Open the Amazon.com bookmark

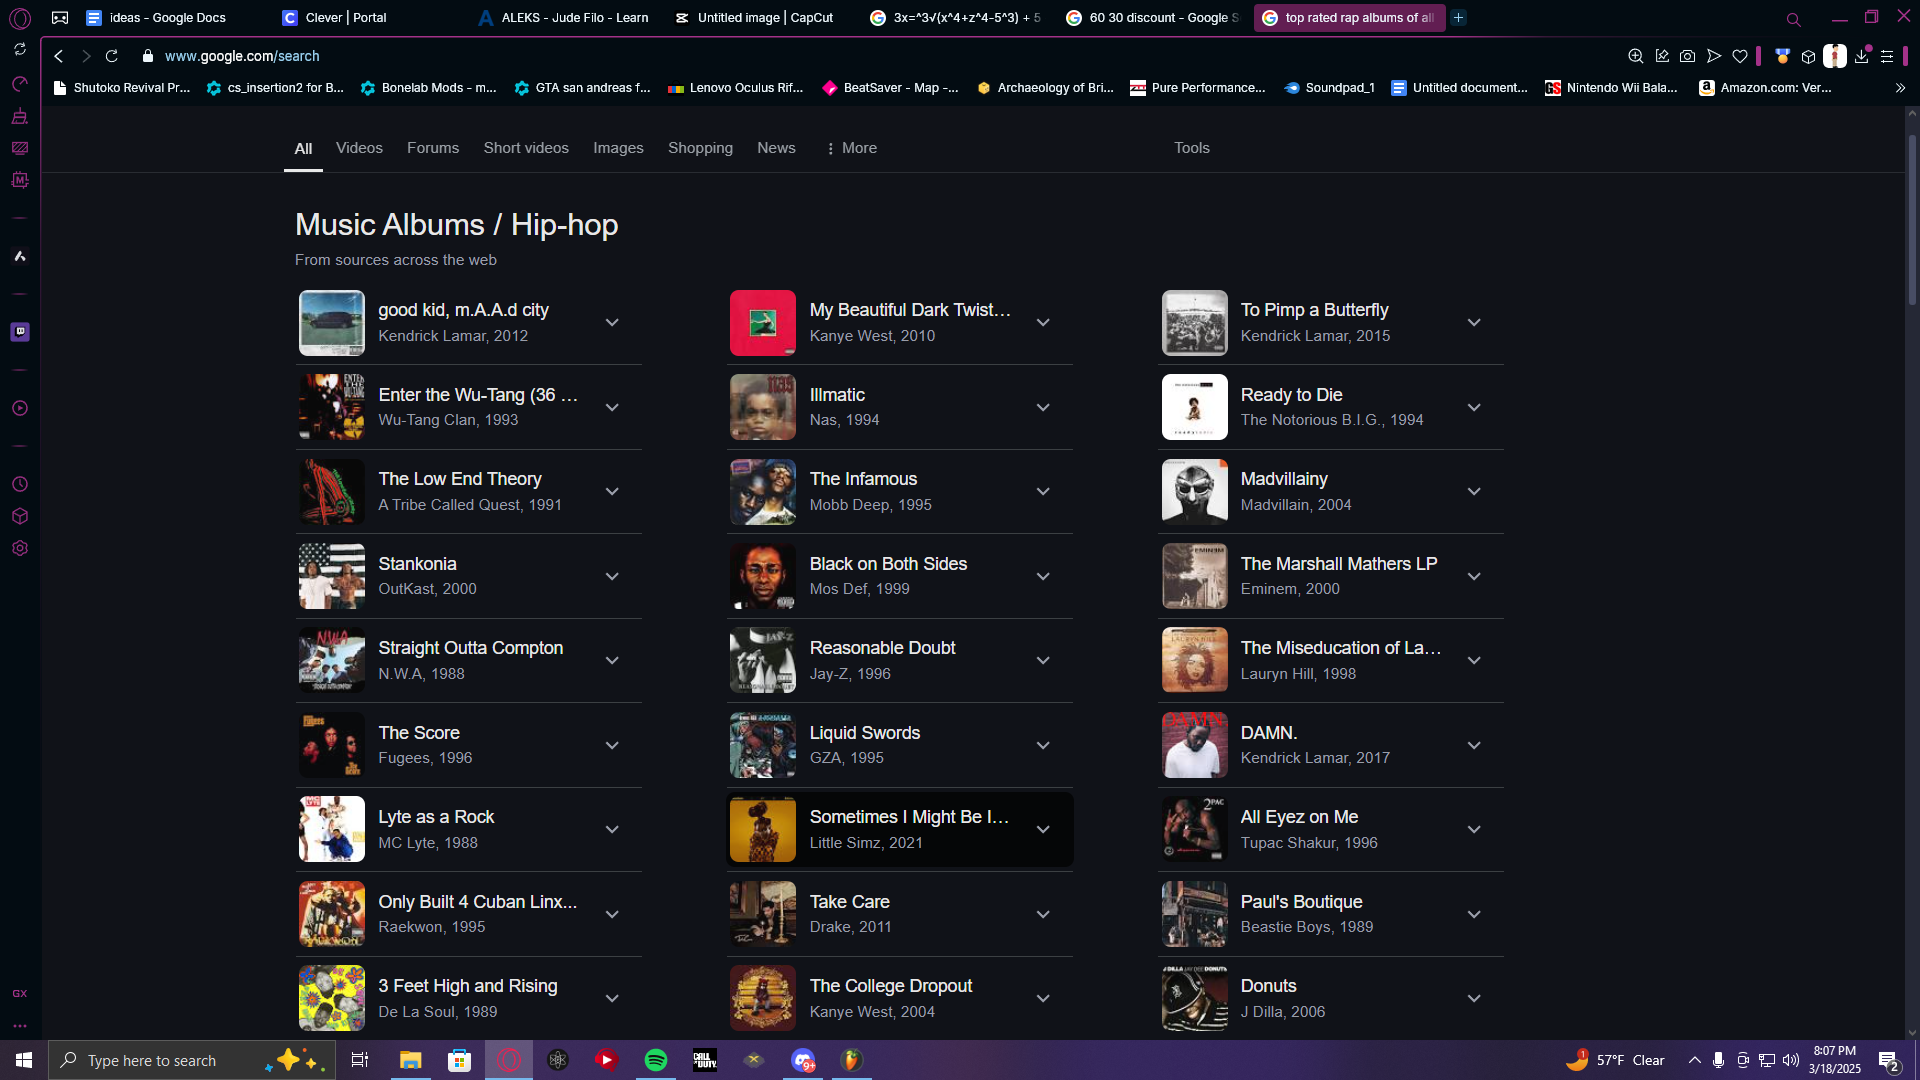[x=1765, y=88]
